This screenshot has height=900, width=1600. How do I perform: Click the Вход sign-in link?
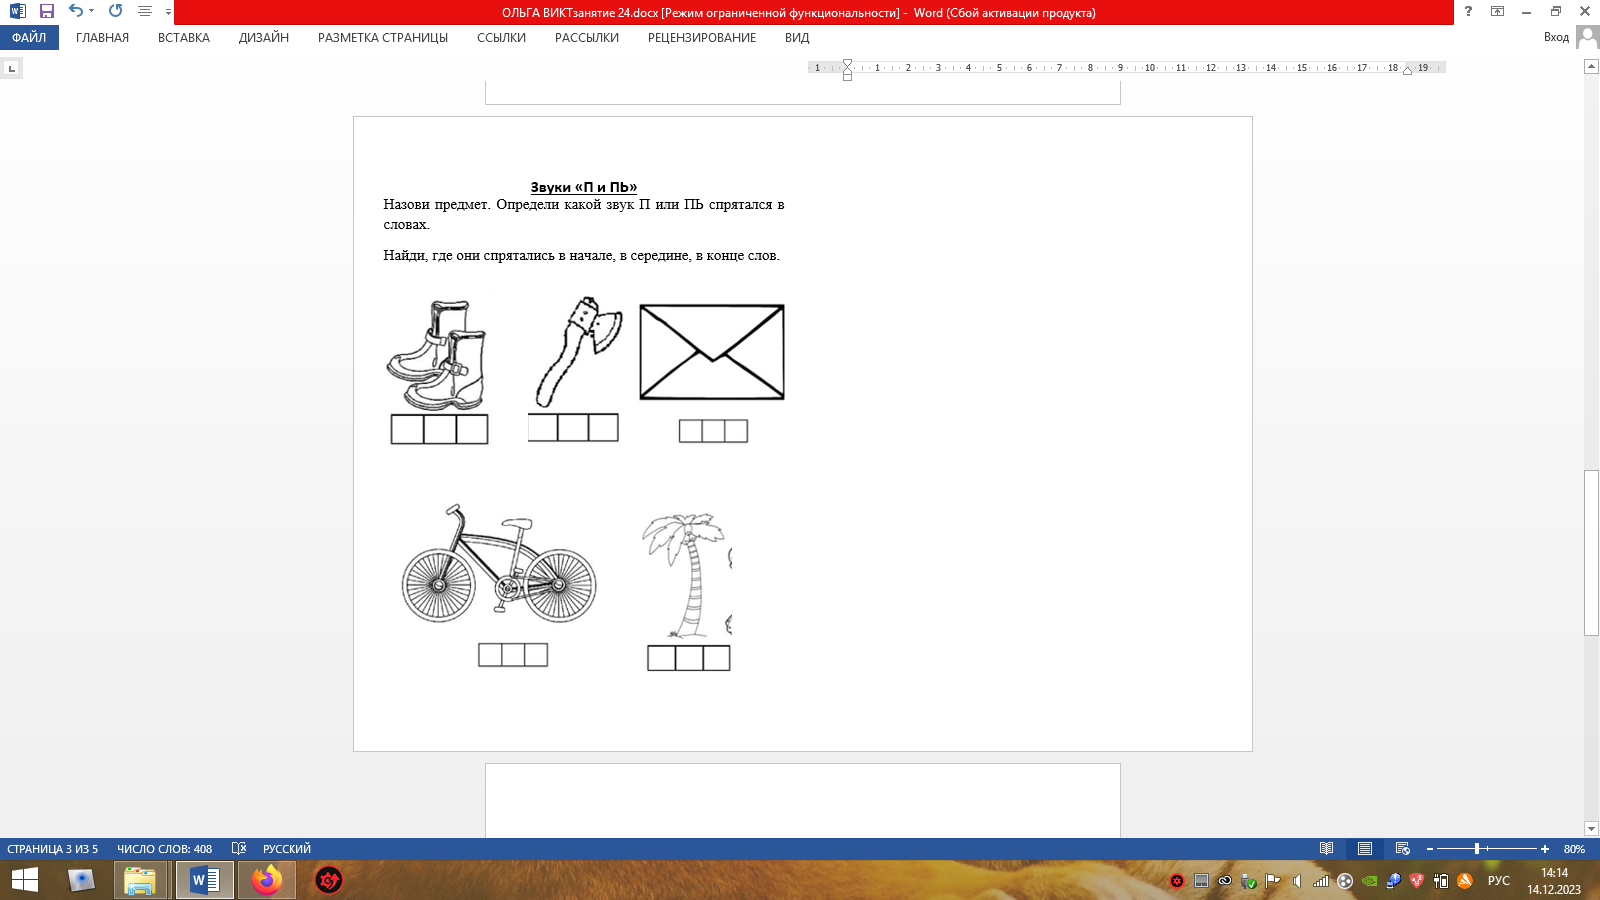click(x=1556, y=37)
